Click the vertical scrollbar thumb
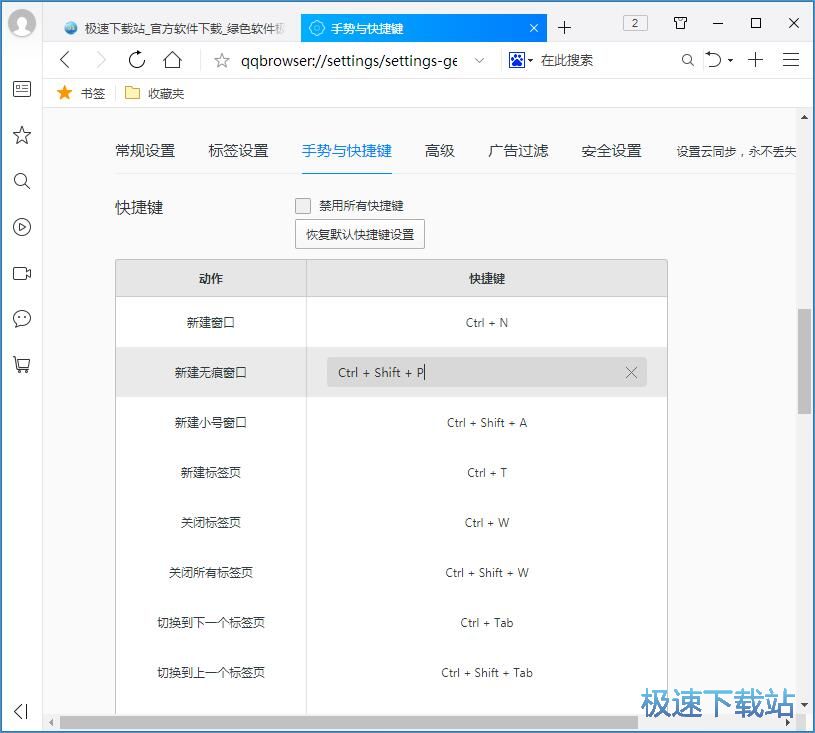The width and height of the screenshot is (815, 733). point(804,361)
